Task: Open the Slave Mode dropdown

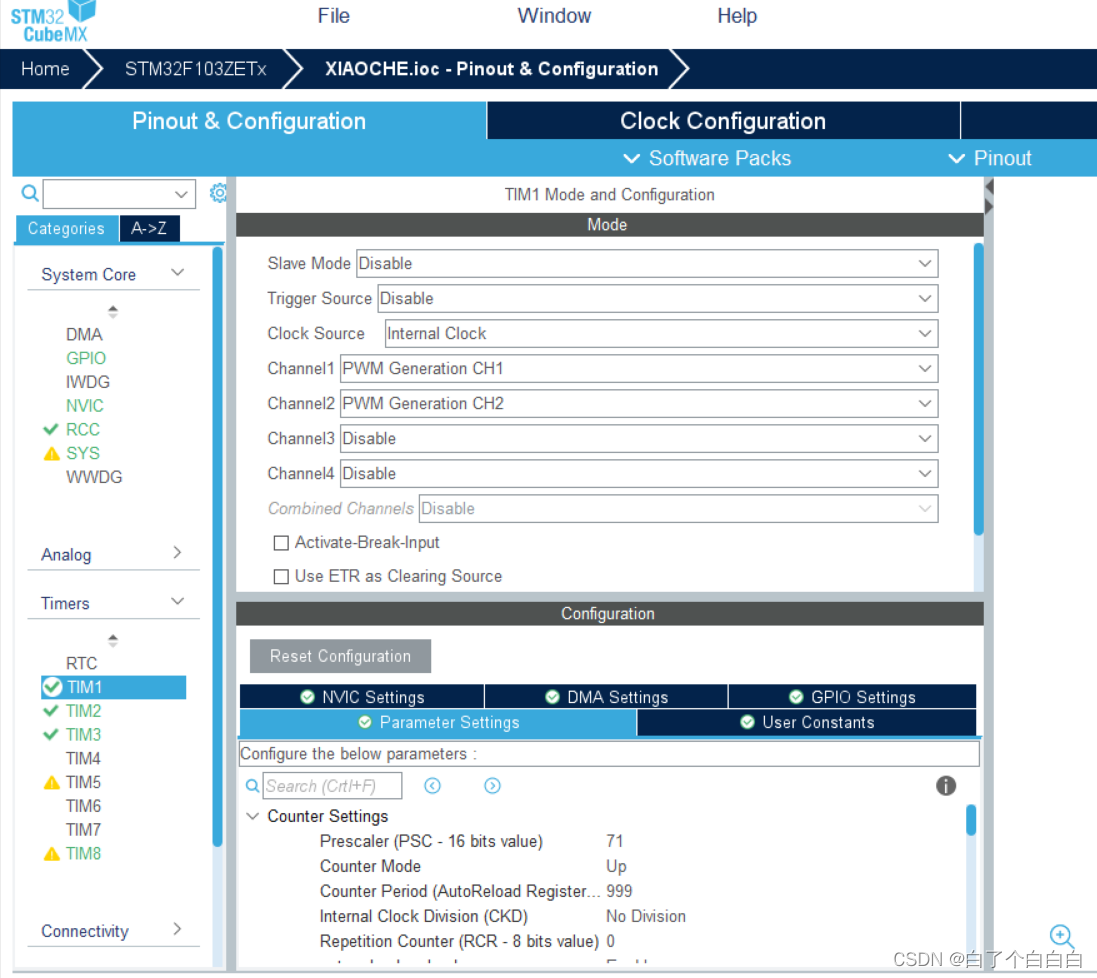Action: [x=646, y=264]
